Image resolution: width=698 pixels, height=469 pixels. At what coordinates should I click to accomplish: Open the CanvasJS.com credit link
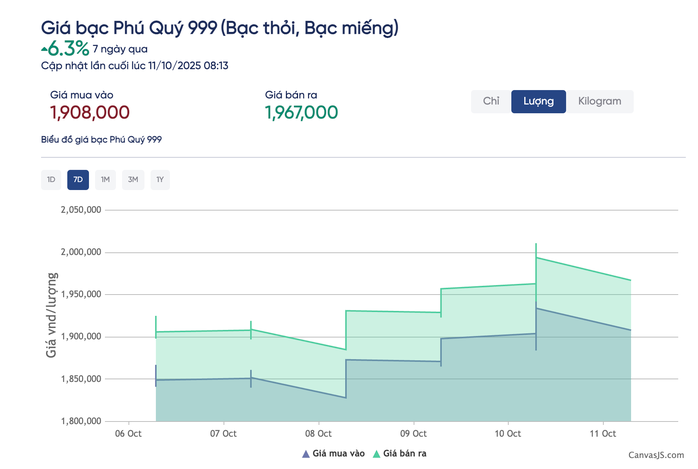(657, 455)
